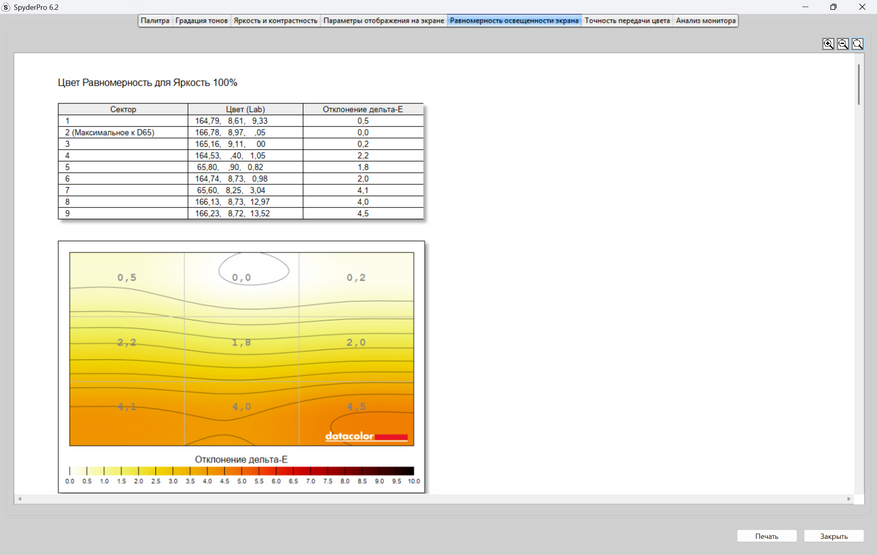Open the Яркость и контрастность tab

click(275, 21)
